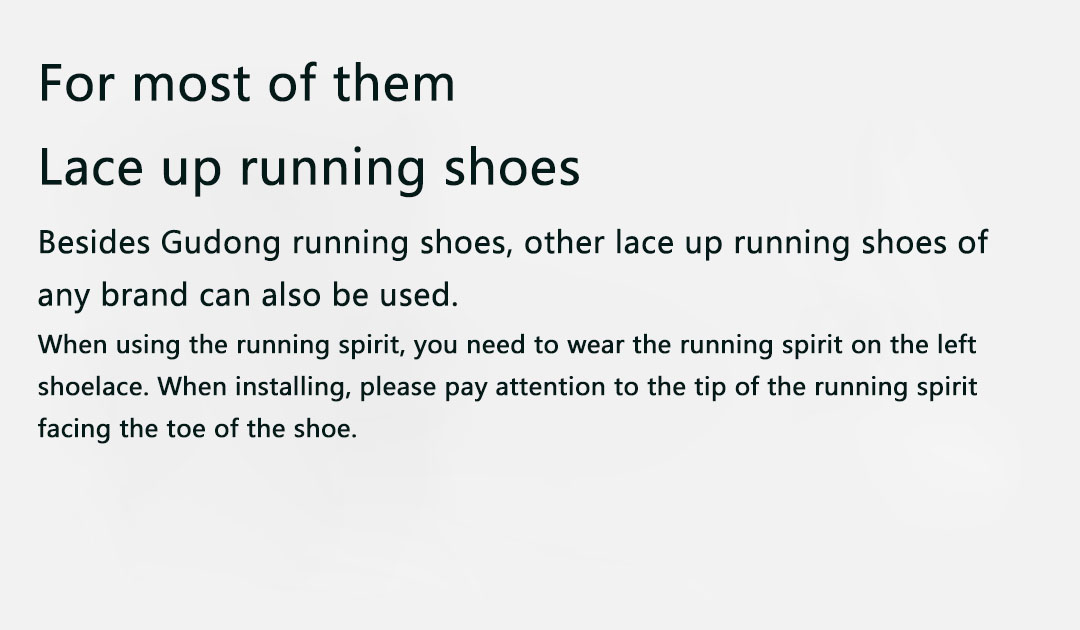Click the word "shoelace." in the instructions
Screen dimensions: 1080x630
pyautogui.click(x=94, y=387)
